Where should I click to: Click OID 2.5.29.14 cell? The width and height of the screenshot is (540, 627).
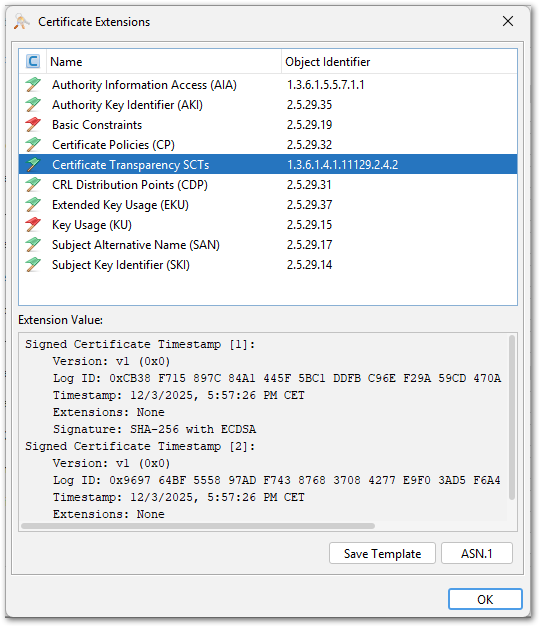[x=309, y=265]
